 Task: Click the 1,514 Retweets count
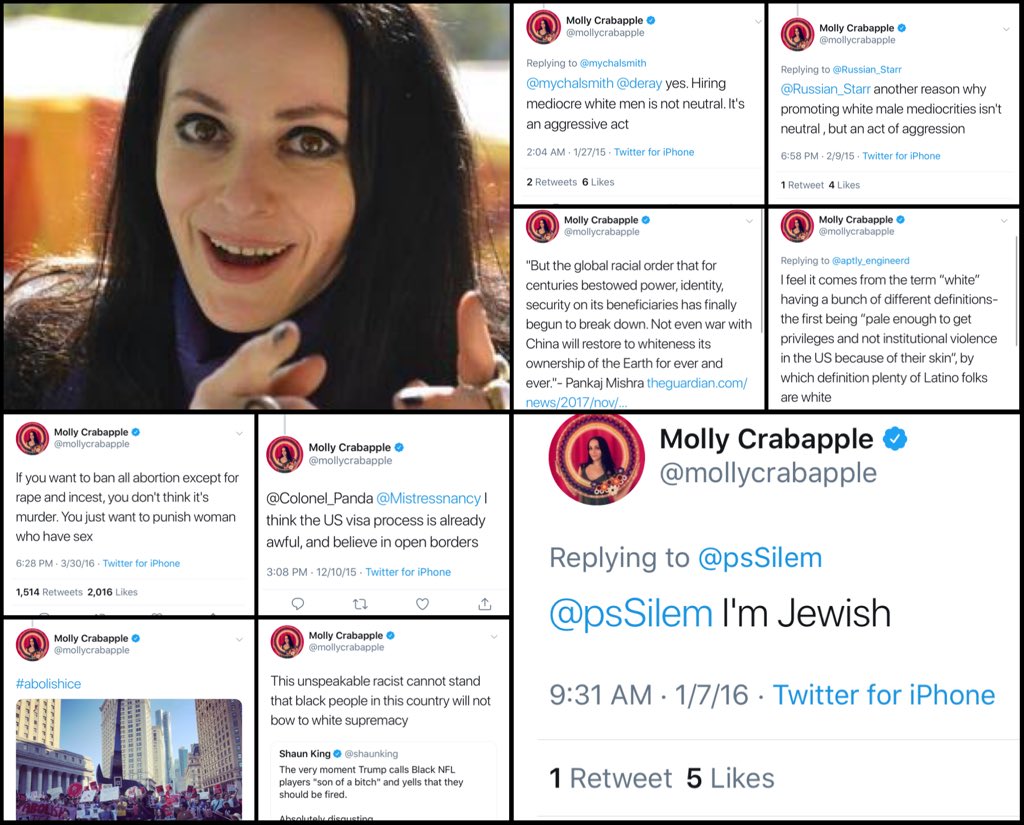pos(49,592)
